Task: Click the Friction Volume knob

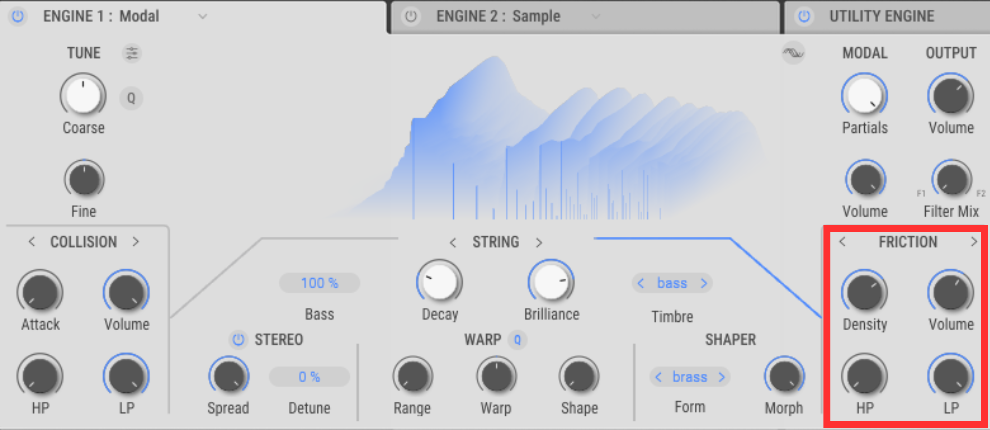Action: [x=951, y=292]
